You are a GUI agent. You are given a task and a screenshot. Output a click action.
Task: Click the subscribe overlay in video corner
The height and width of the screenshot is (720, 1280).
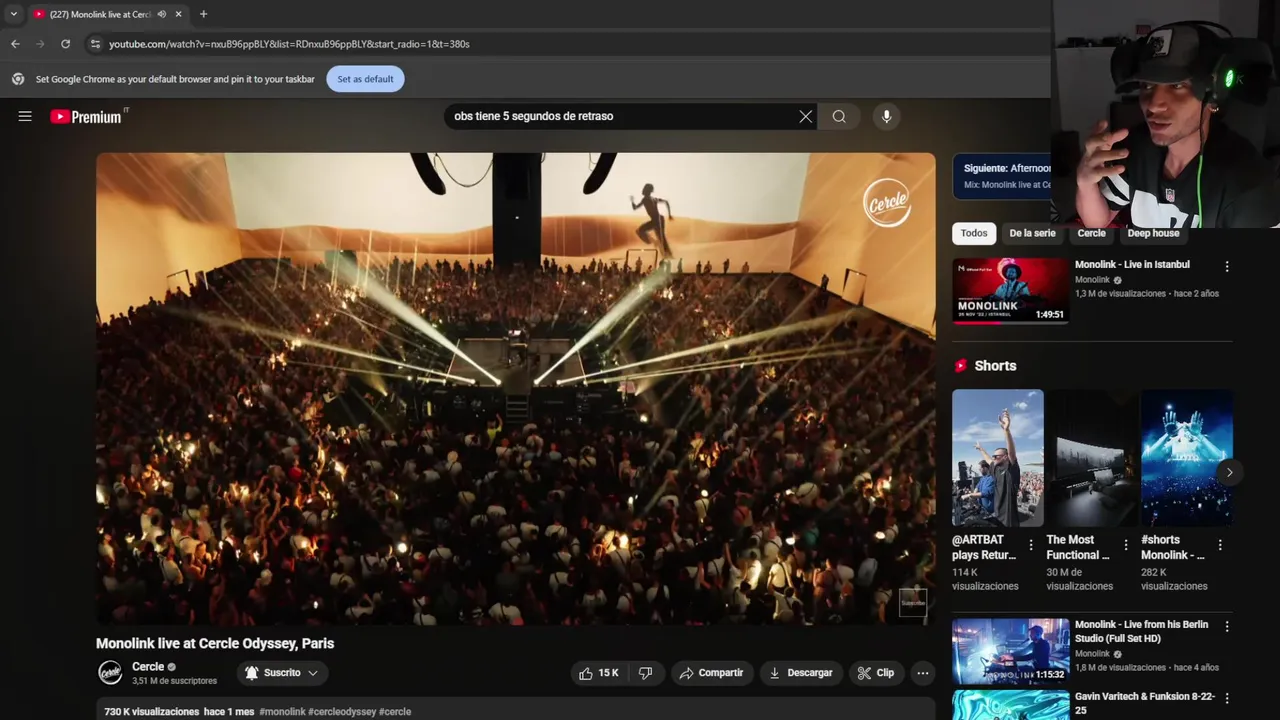[913, 603]
